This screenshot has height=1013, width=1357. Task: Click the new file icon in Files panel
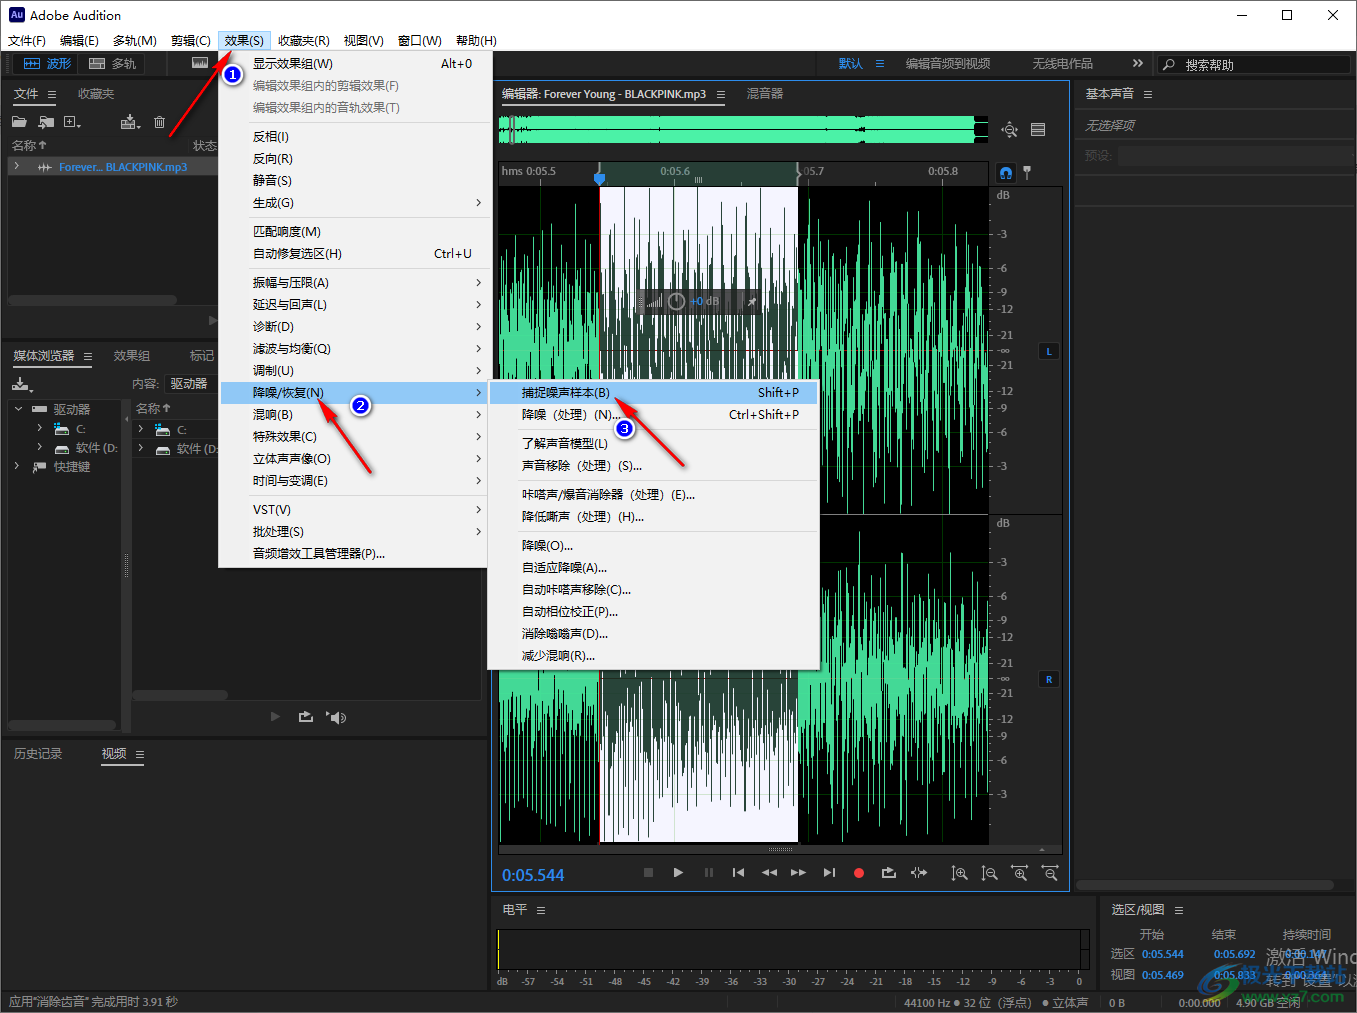tap(72, 122)
